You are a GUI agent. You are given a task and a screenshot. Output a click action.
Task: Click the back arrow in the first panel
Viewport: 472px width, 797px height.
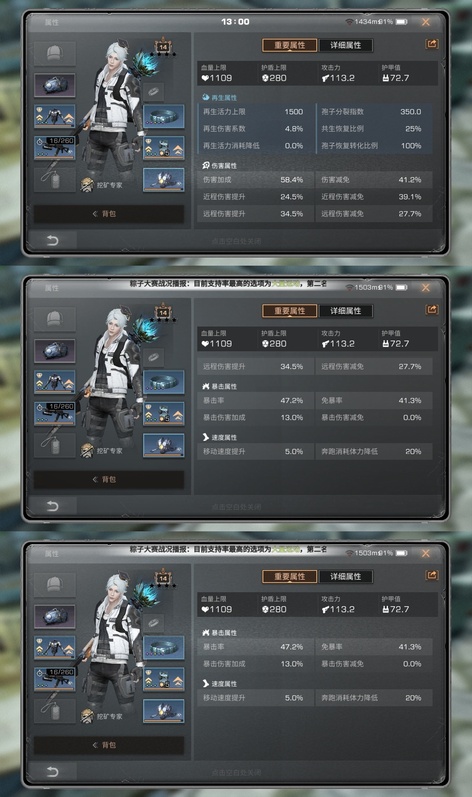52,240
